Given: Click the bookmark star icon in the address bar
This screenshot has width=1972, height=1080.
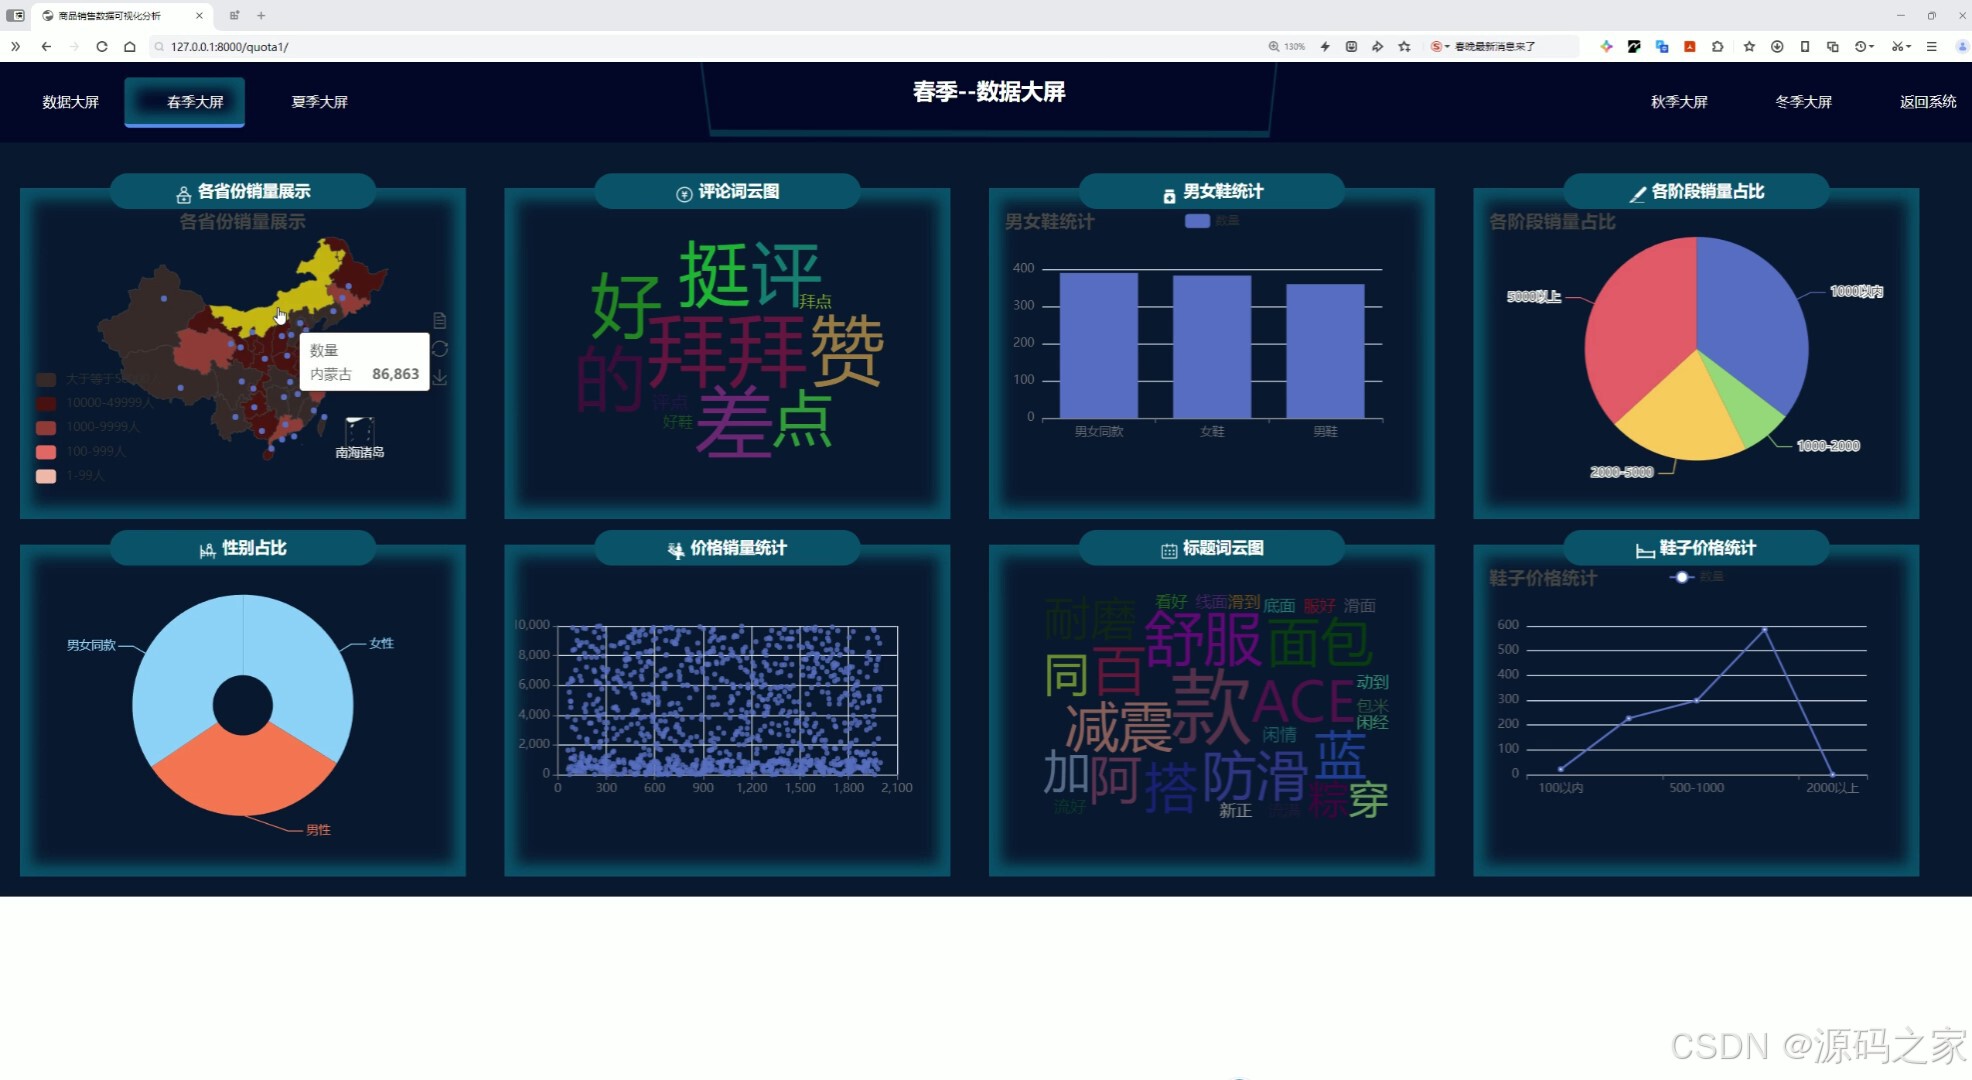Looking at the screenshot, I should (x=1404, y=46).
